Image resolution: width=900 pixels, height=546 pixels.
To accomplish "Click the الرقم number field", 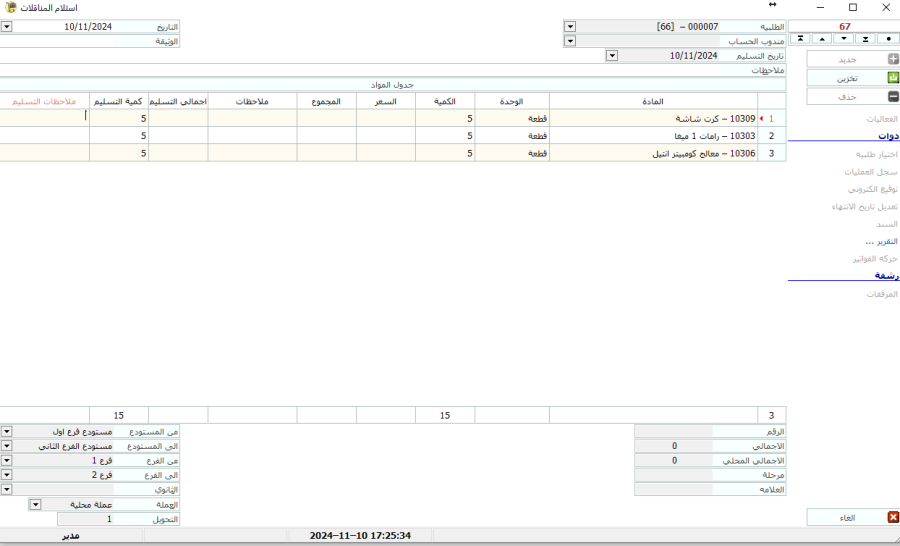I will 673,431.
